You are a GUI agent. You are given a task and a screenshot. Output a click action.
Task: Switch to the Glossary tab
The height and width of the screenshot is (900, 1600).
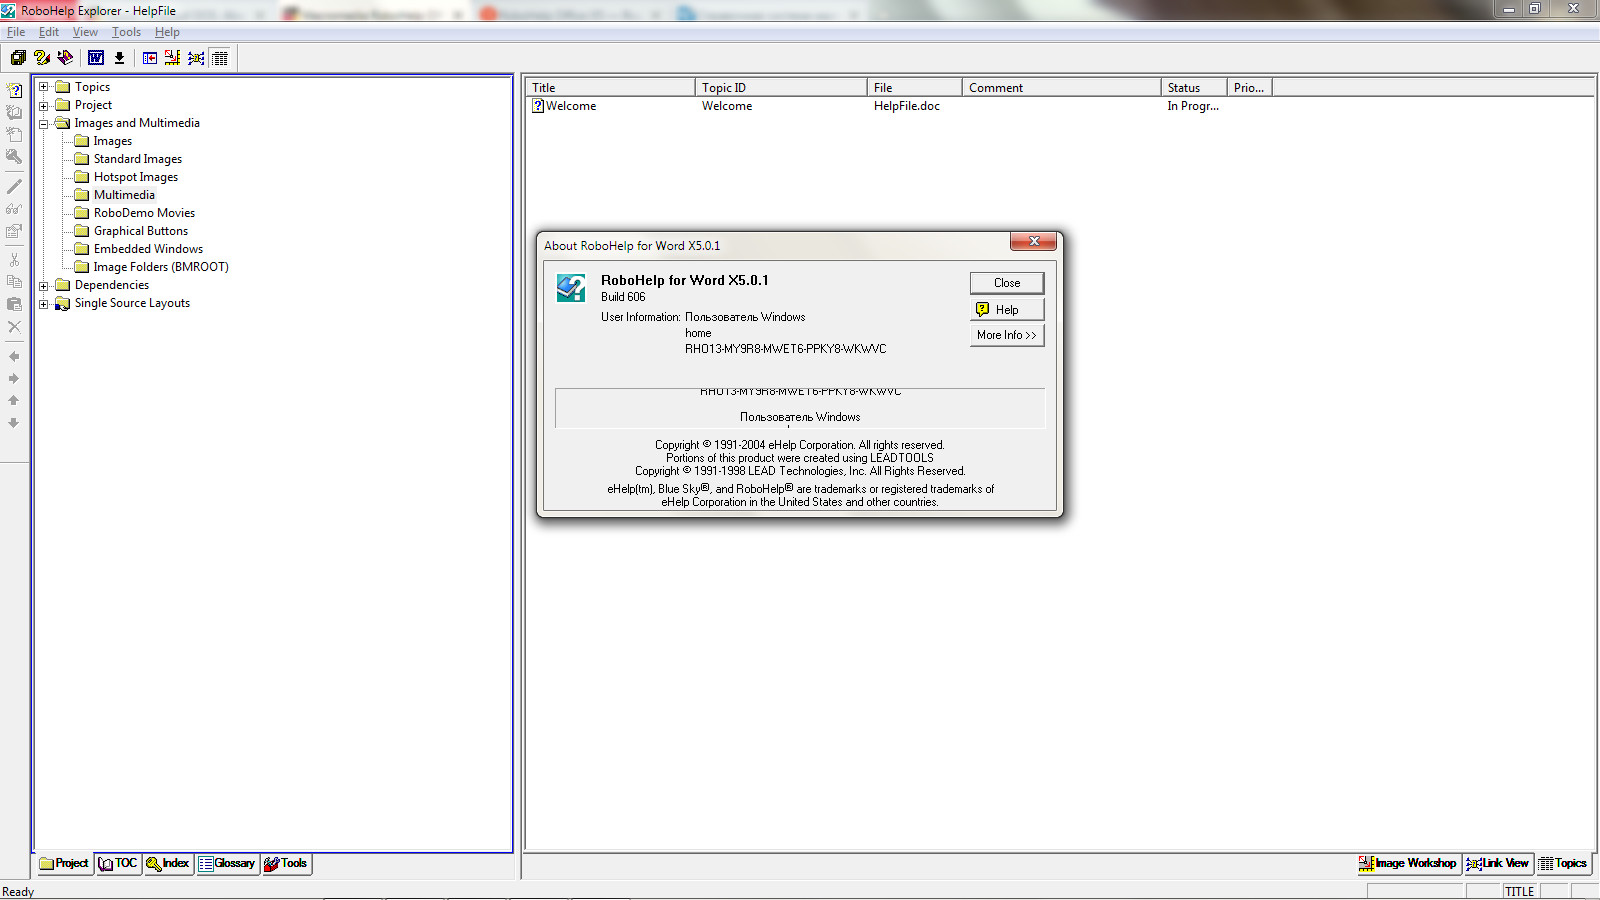coord(227,864)
